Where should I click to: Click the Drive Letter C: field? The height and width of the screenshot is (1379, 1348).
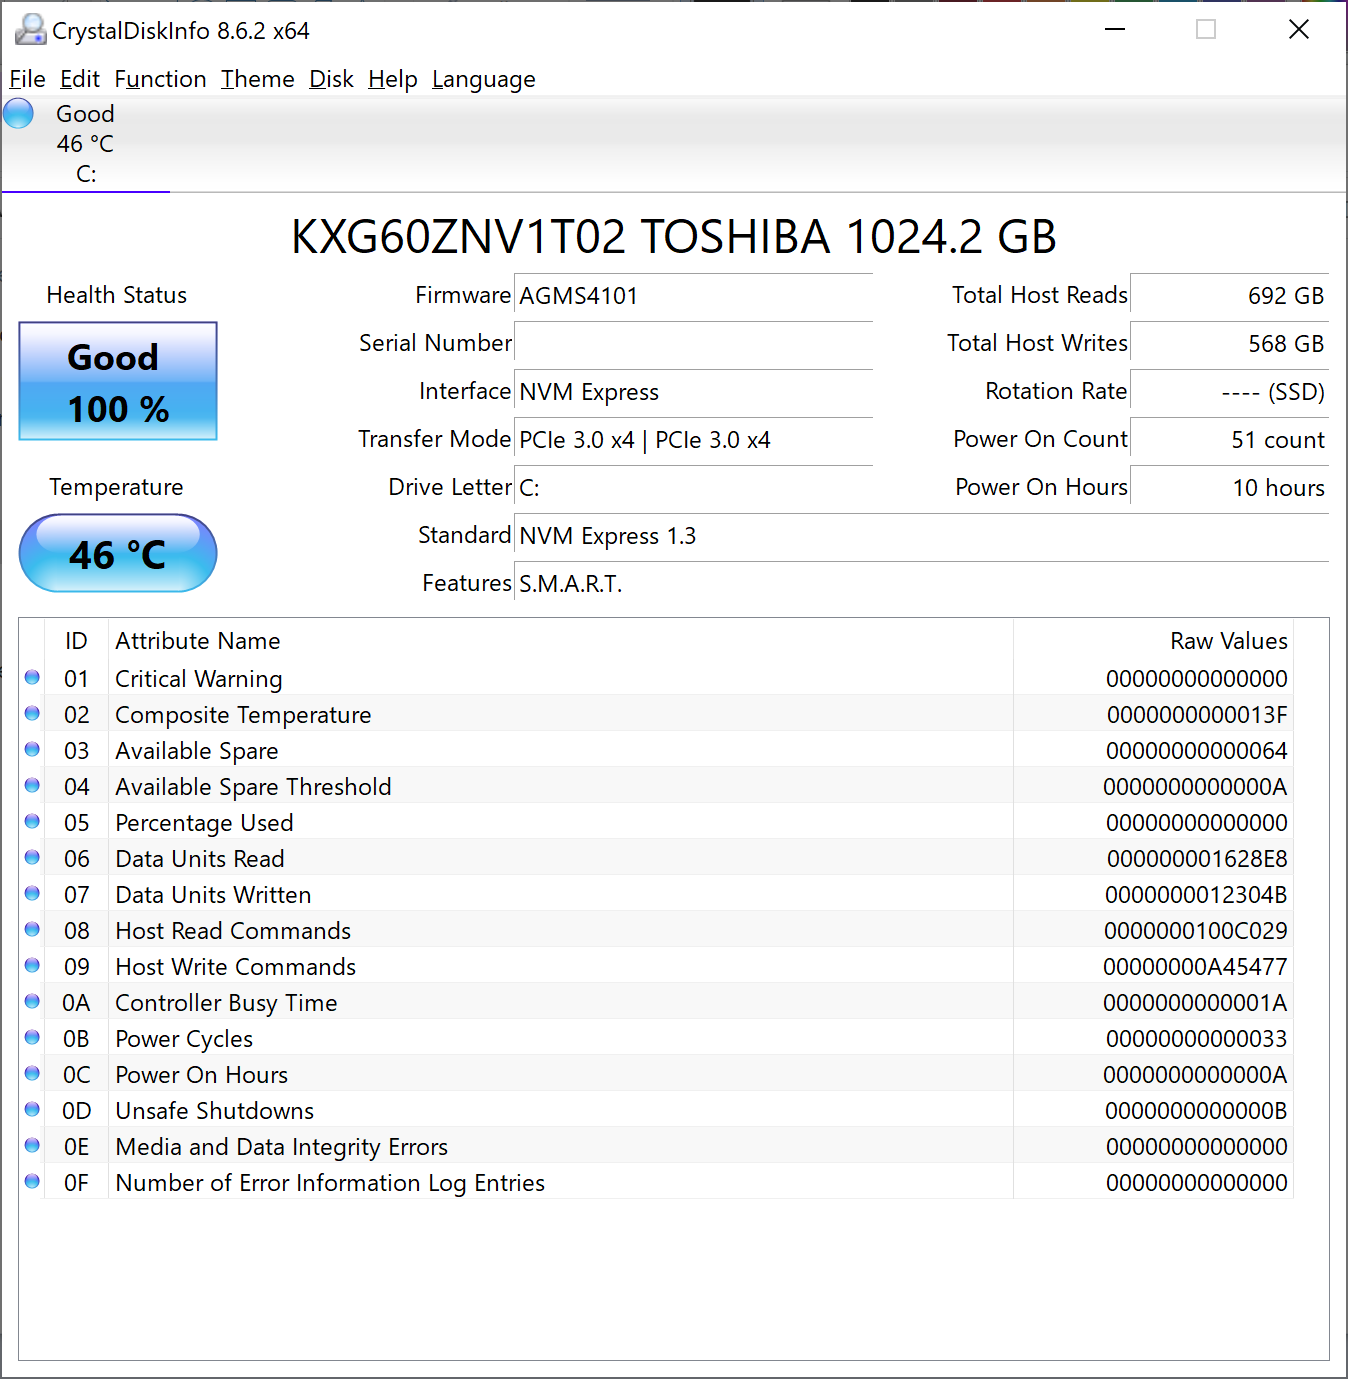[694, 488]
